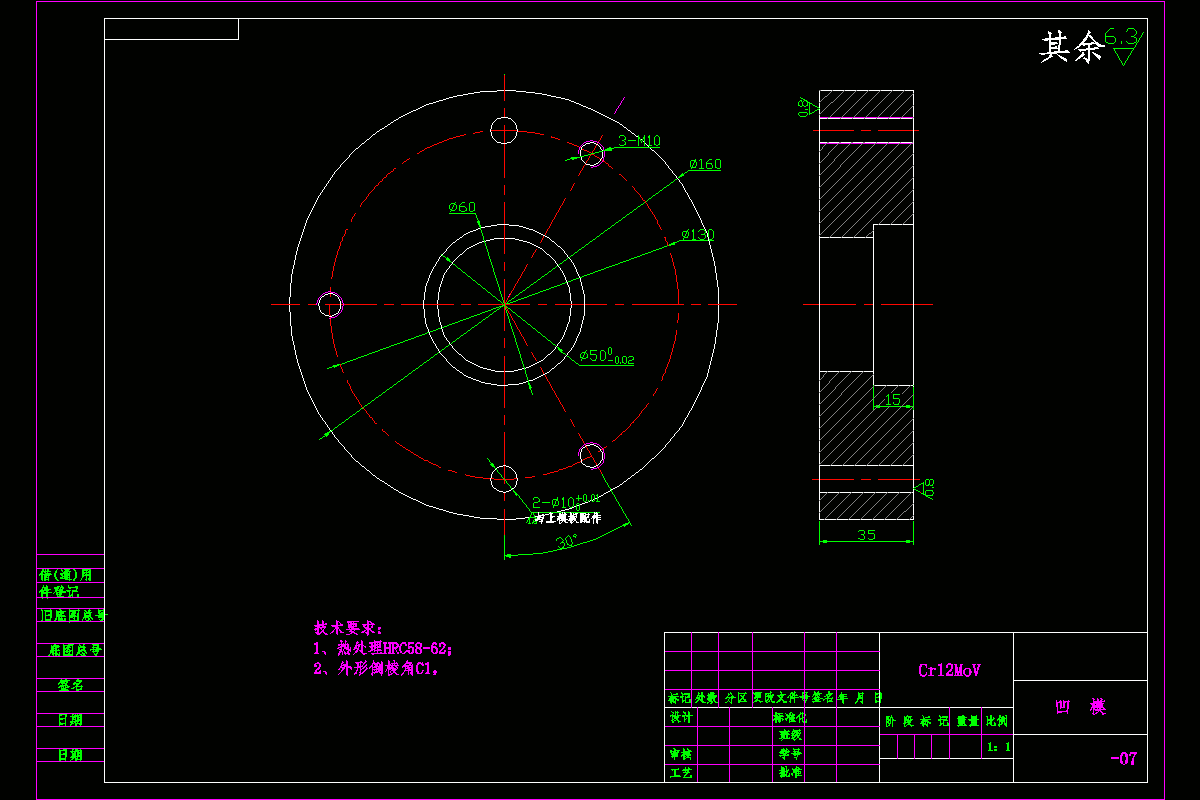Click the Cr12MoV material text
1200x800 pixels.
click(950, 670)
